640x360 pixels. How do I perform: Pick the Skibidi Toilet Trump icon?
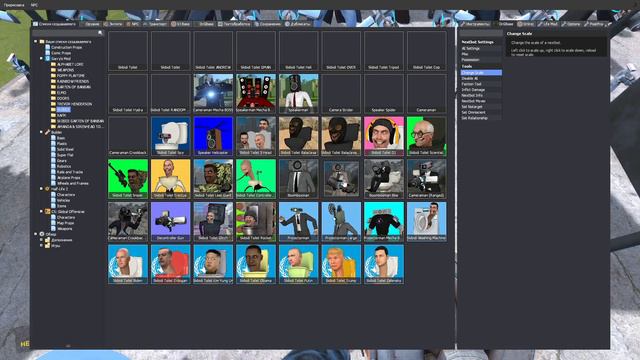click(x=341, y=264)
